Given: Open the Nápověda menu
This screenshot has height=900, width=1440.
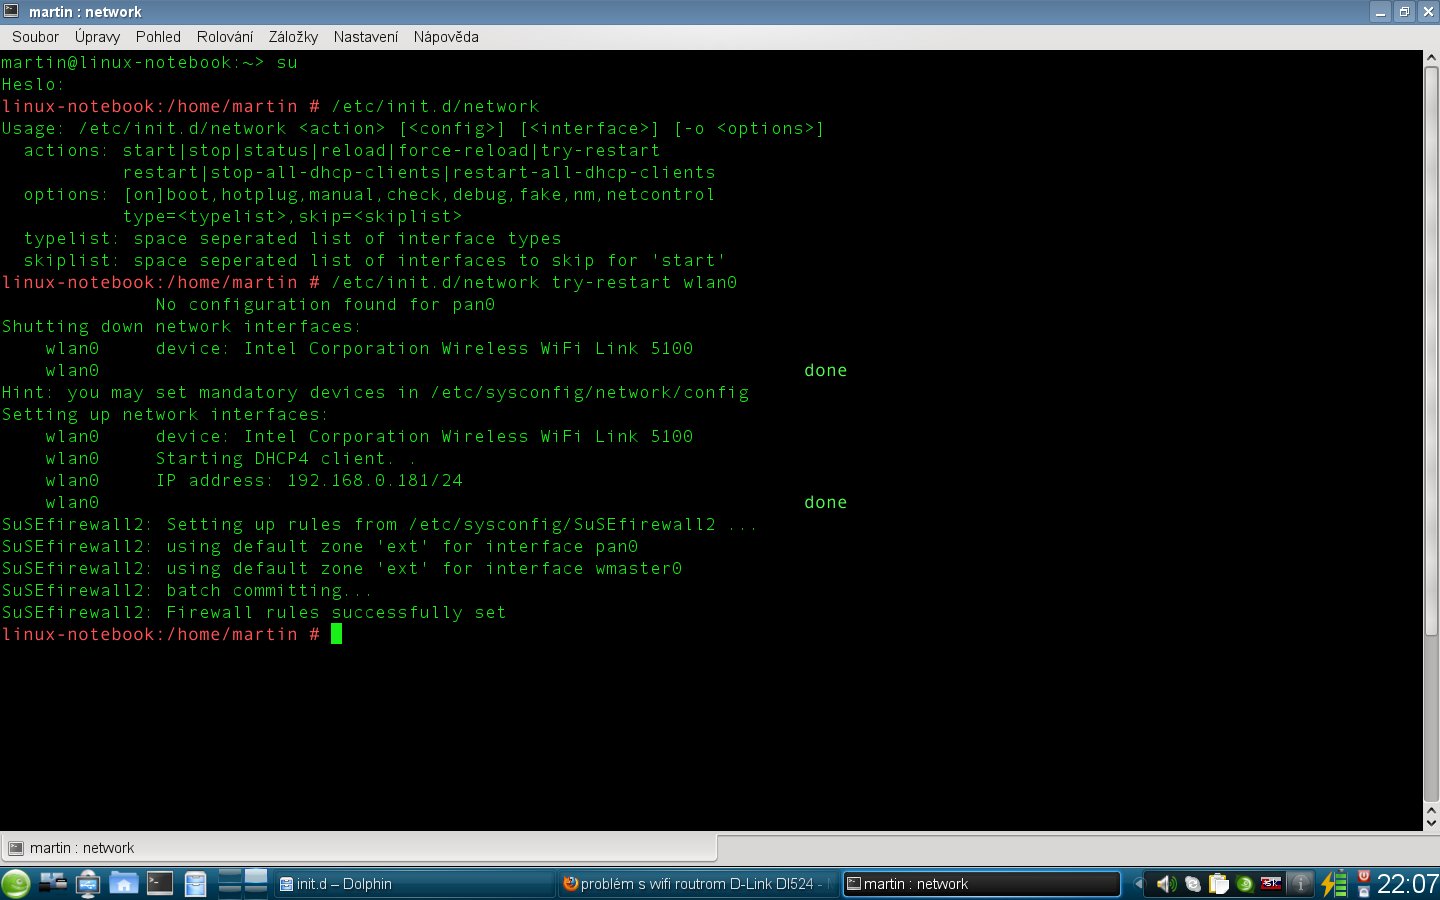Looking at the screenshot, I should tap(446, 37).
